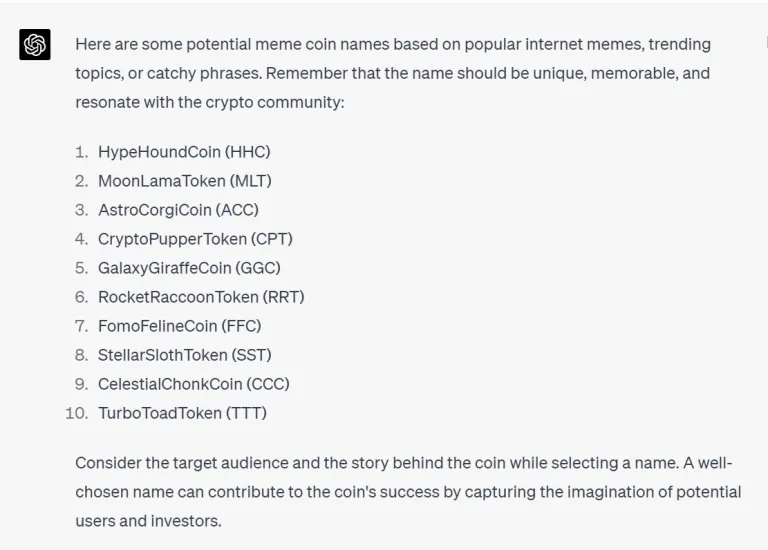Select RocketRaccoonToken (RRT) in the list
768x550 pixels.
coord(201,297)
